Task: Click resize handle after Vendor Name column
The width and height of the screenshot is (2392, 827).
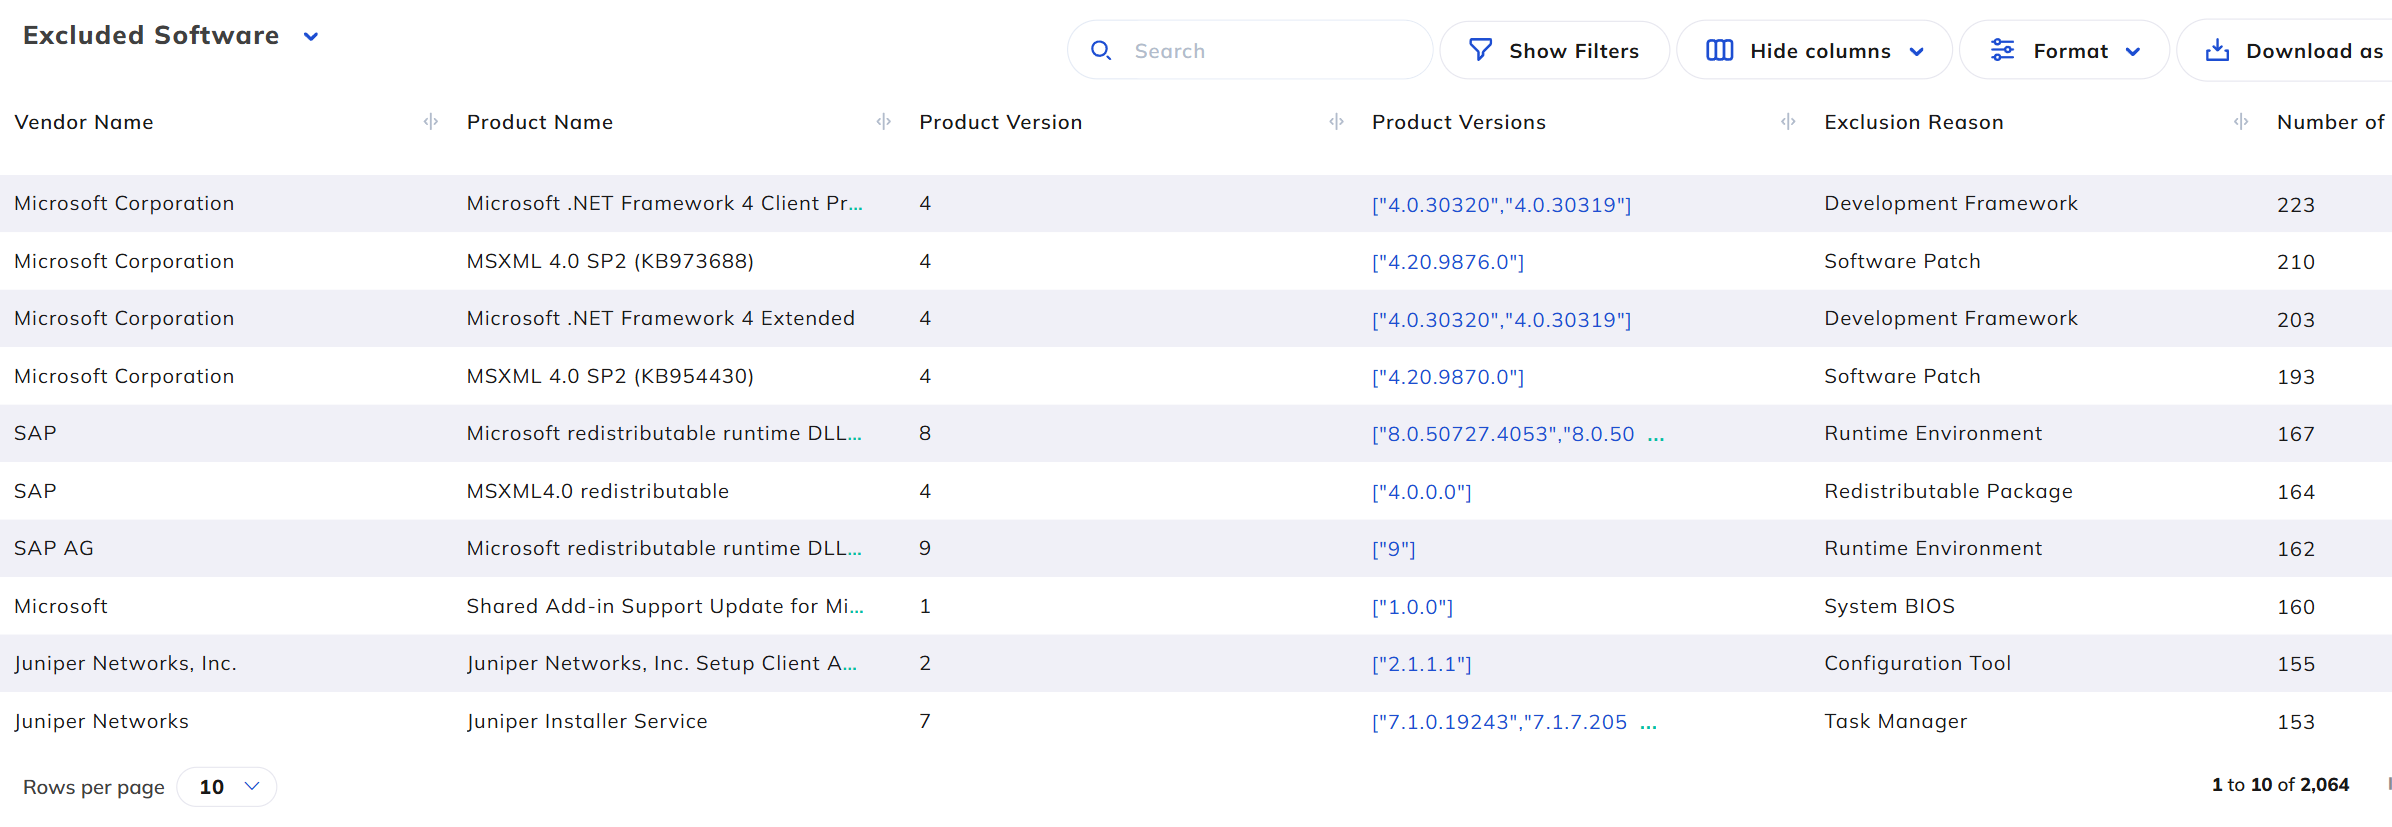Action: point(431,122)
